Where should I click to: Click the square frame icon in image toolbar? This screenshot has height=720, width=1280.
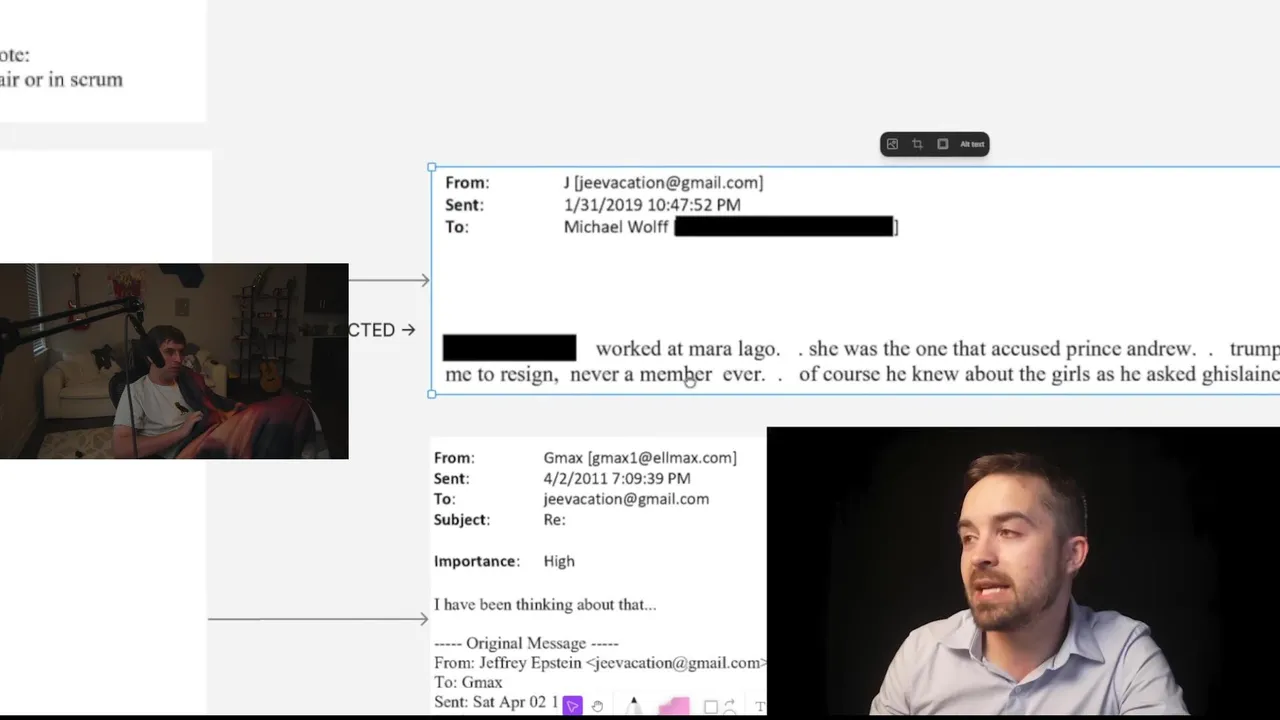(x=942, y=144)
